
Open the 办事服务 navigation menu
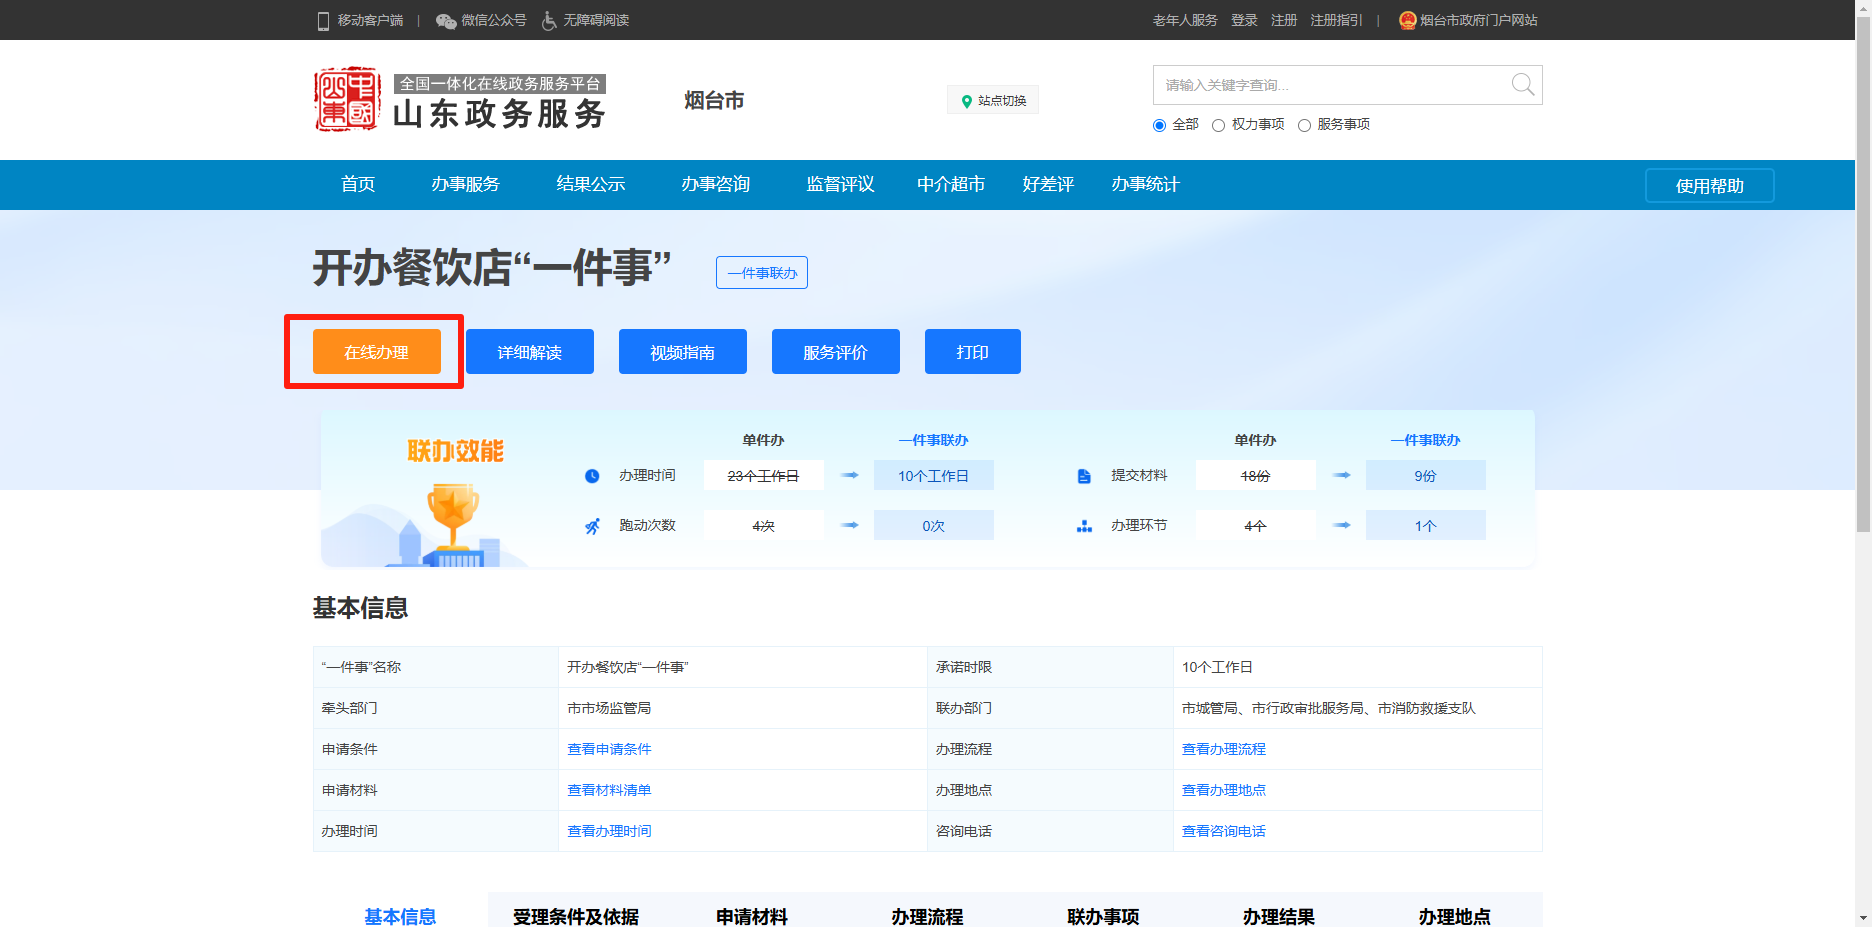point(465,185)
